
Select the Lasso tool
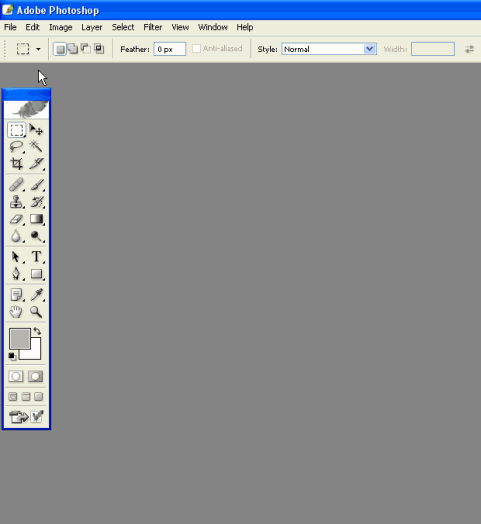pos(16,146)
